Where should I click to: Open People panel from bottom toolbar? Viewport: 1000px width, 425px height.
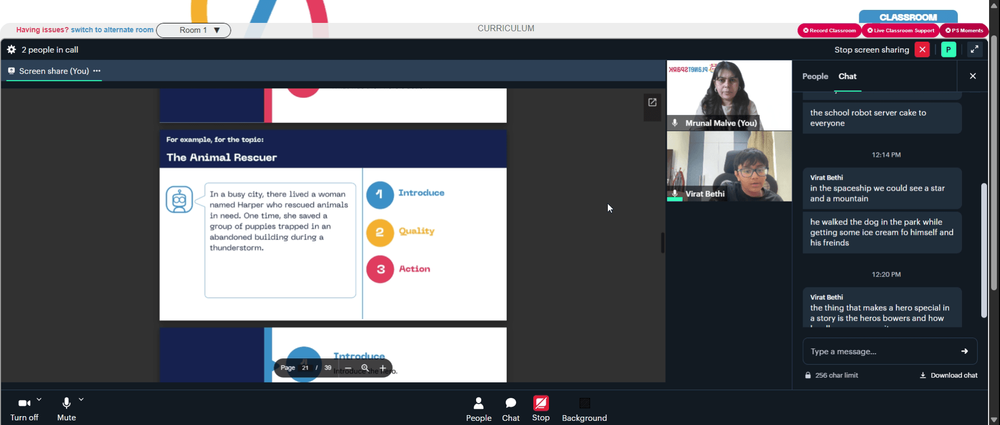478,409
